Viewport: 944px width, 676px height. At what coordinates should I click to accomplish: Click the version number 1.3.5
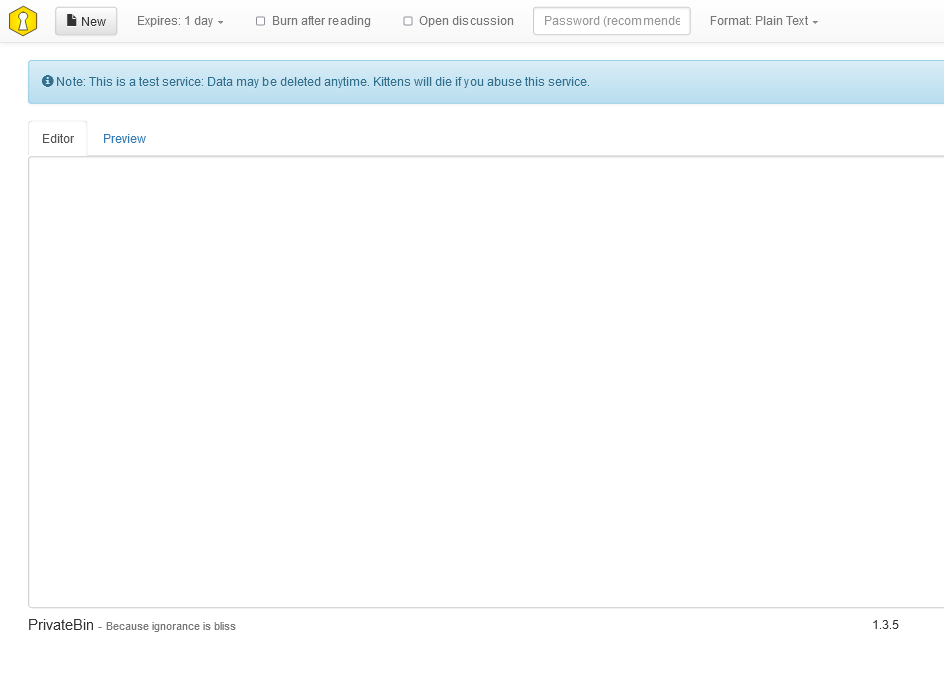tap(885, 625)
